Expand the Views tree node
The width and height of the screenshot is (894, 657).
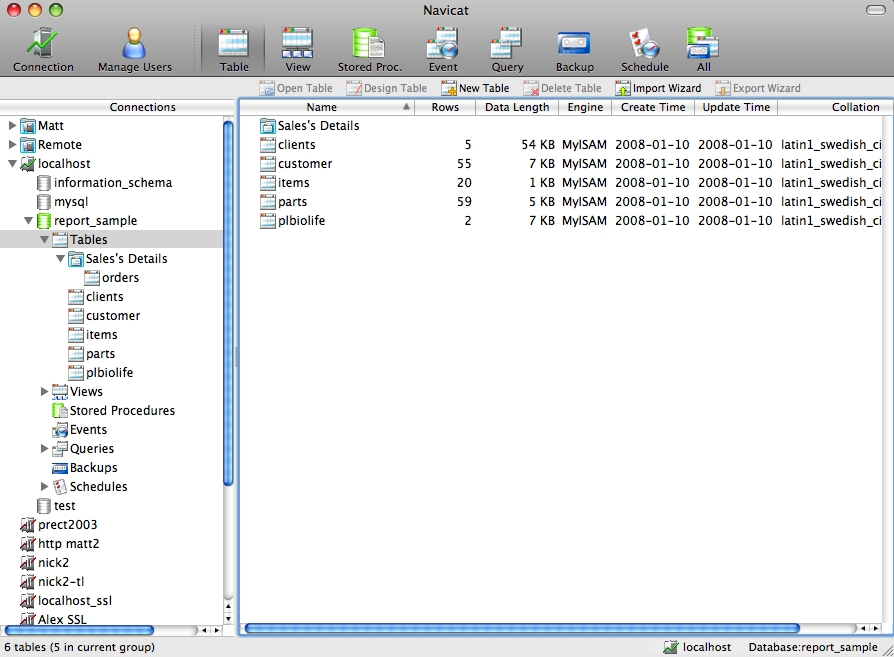[x=44, y=392]
